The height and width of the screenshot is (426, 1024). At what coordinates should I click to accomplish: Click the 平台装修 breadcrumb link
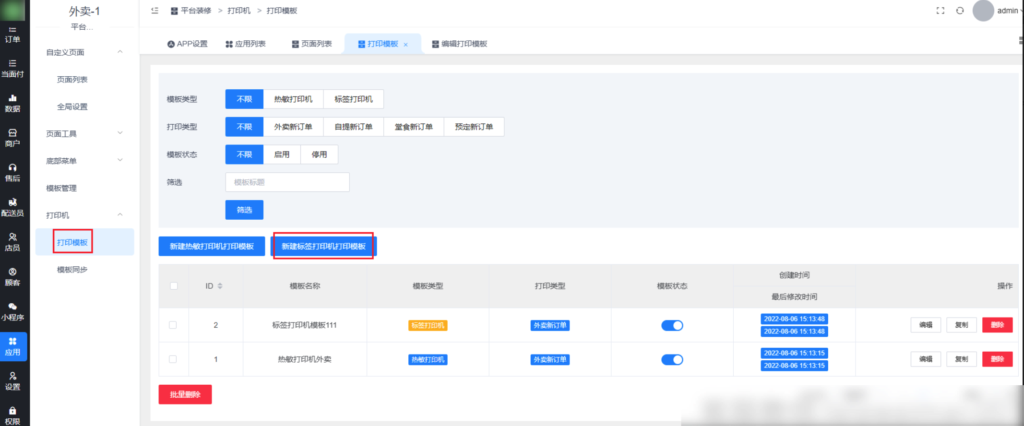point(194,11)
